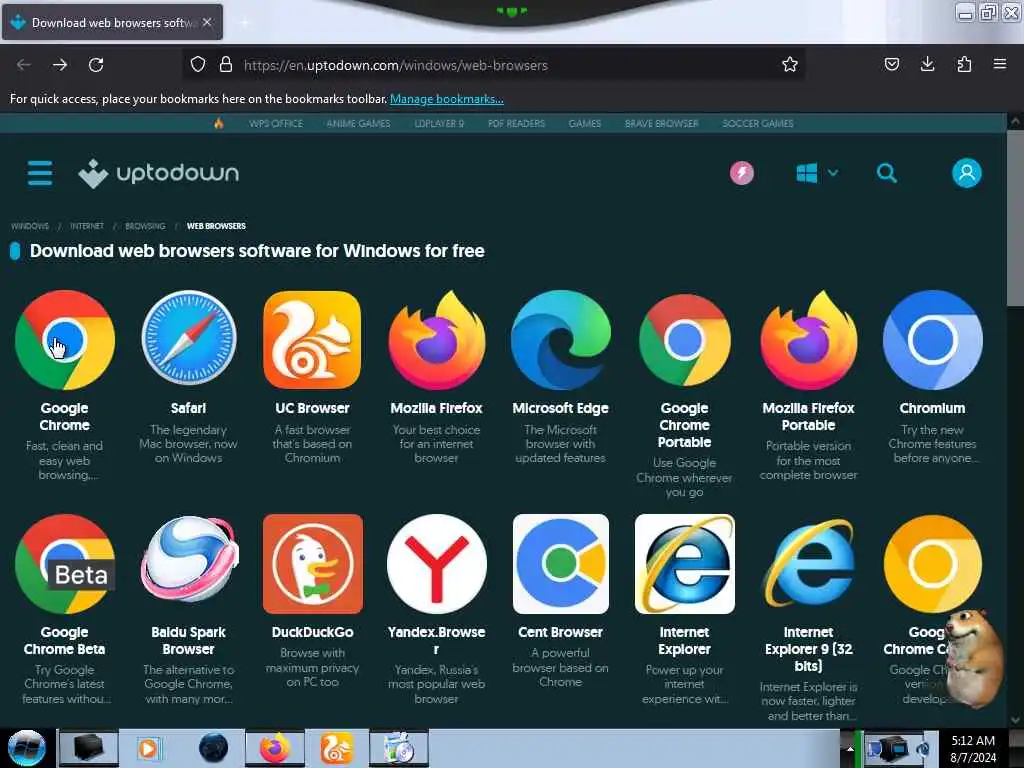Click UC Browser in the taskbar
The height and width of the screenshot is (768, 1024).
tap(336, 748)
